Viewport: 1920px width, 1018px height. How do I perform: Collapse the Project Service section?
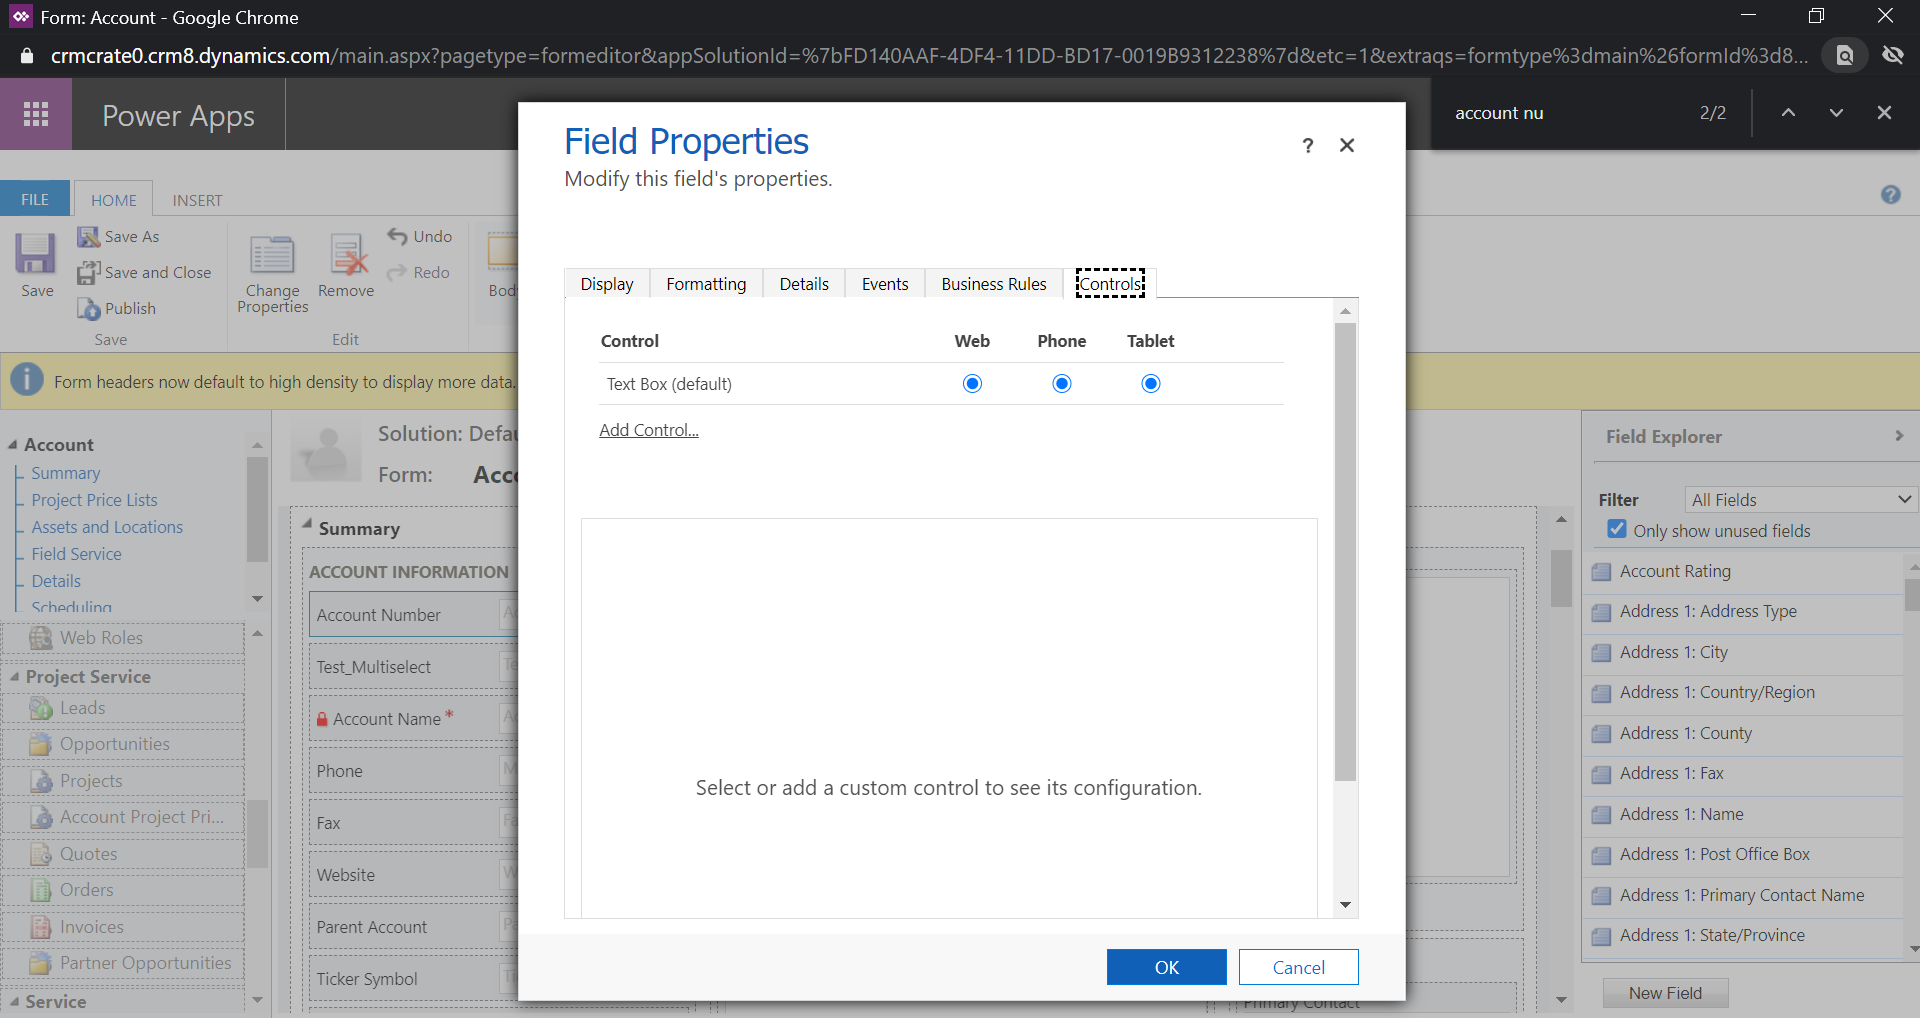coord(15,676)
